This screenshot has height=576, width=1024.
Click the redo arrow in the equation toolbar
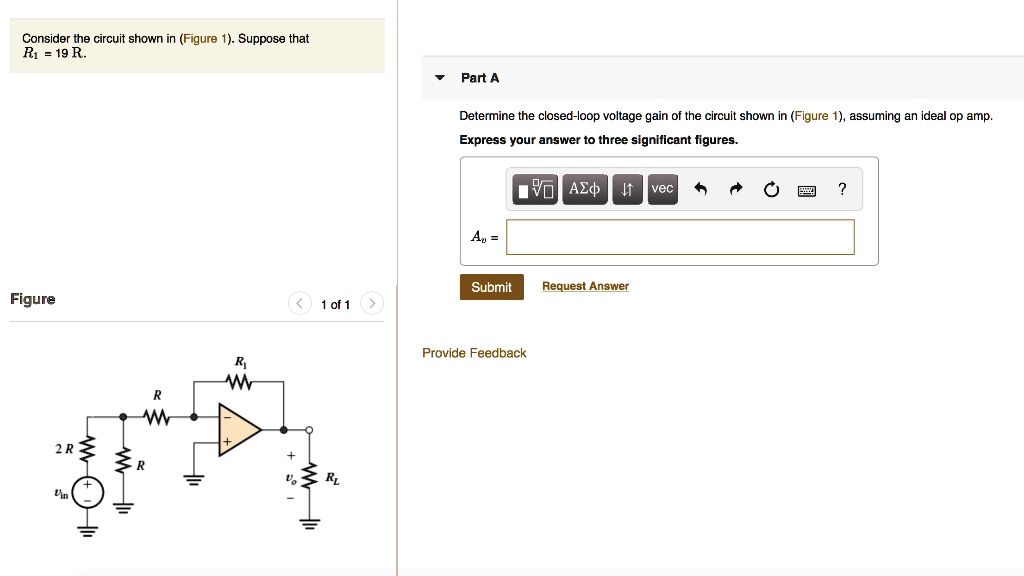point(735,188)
